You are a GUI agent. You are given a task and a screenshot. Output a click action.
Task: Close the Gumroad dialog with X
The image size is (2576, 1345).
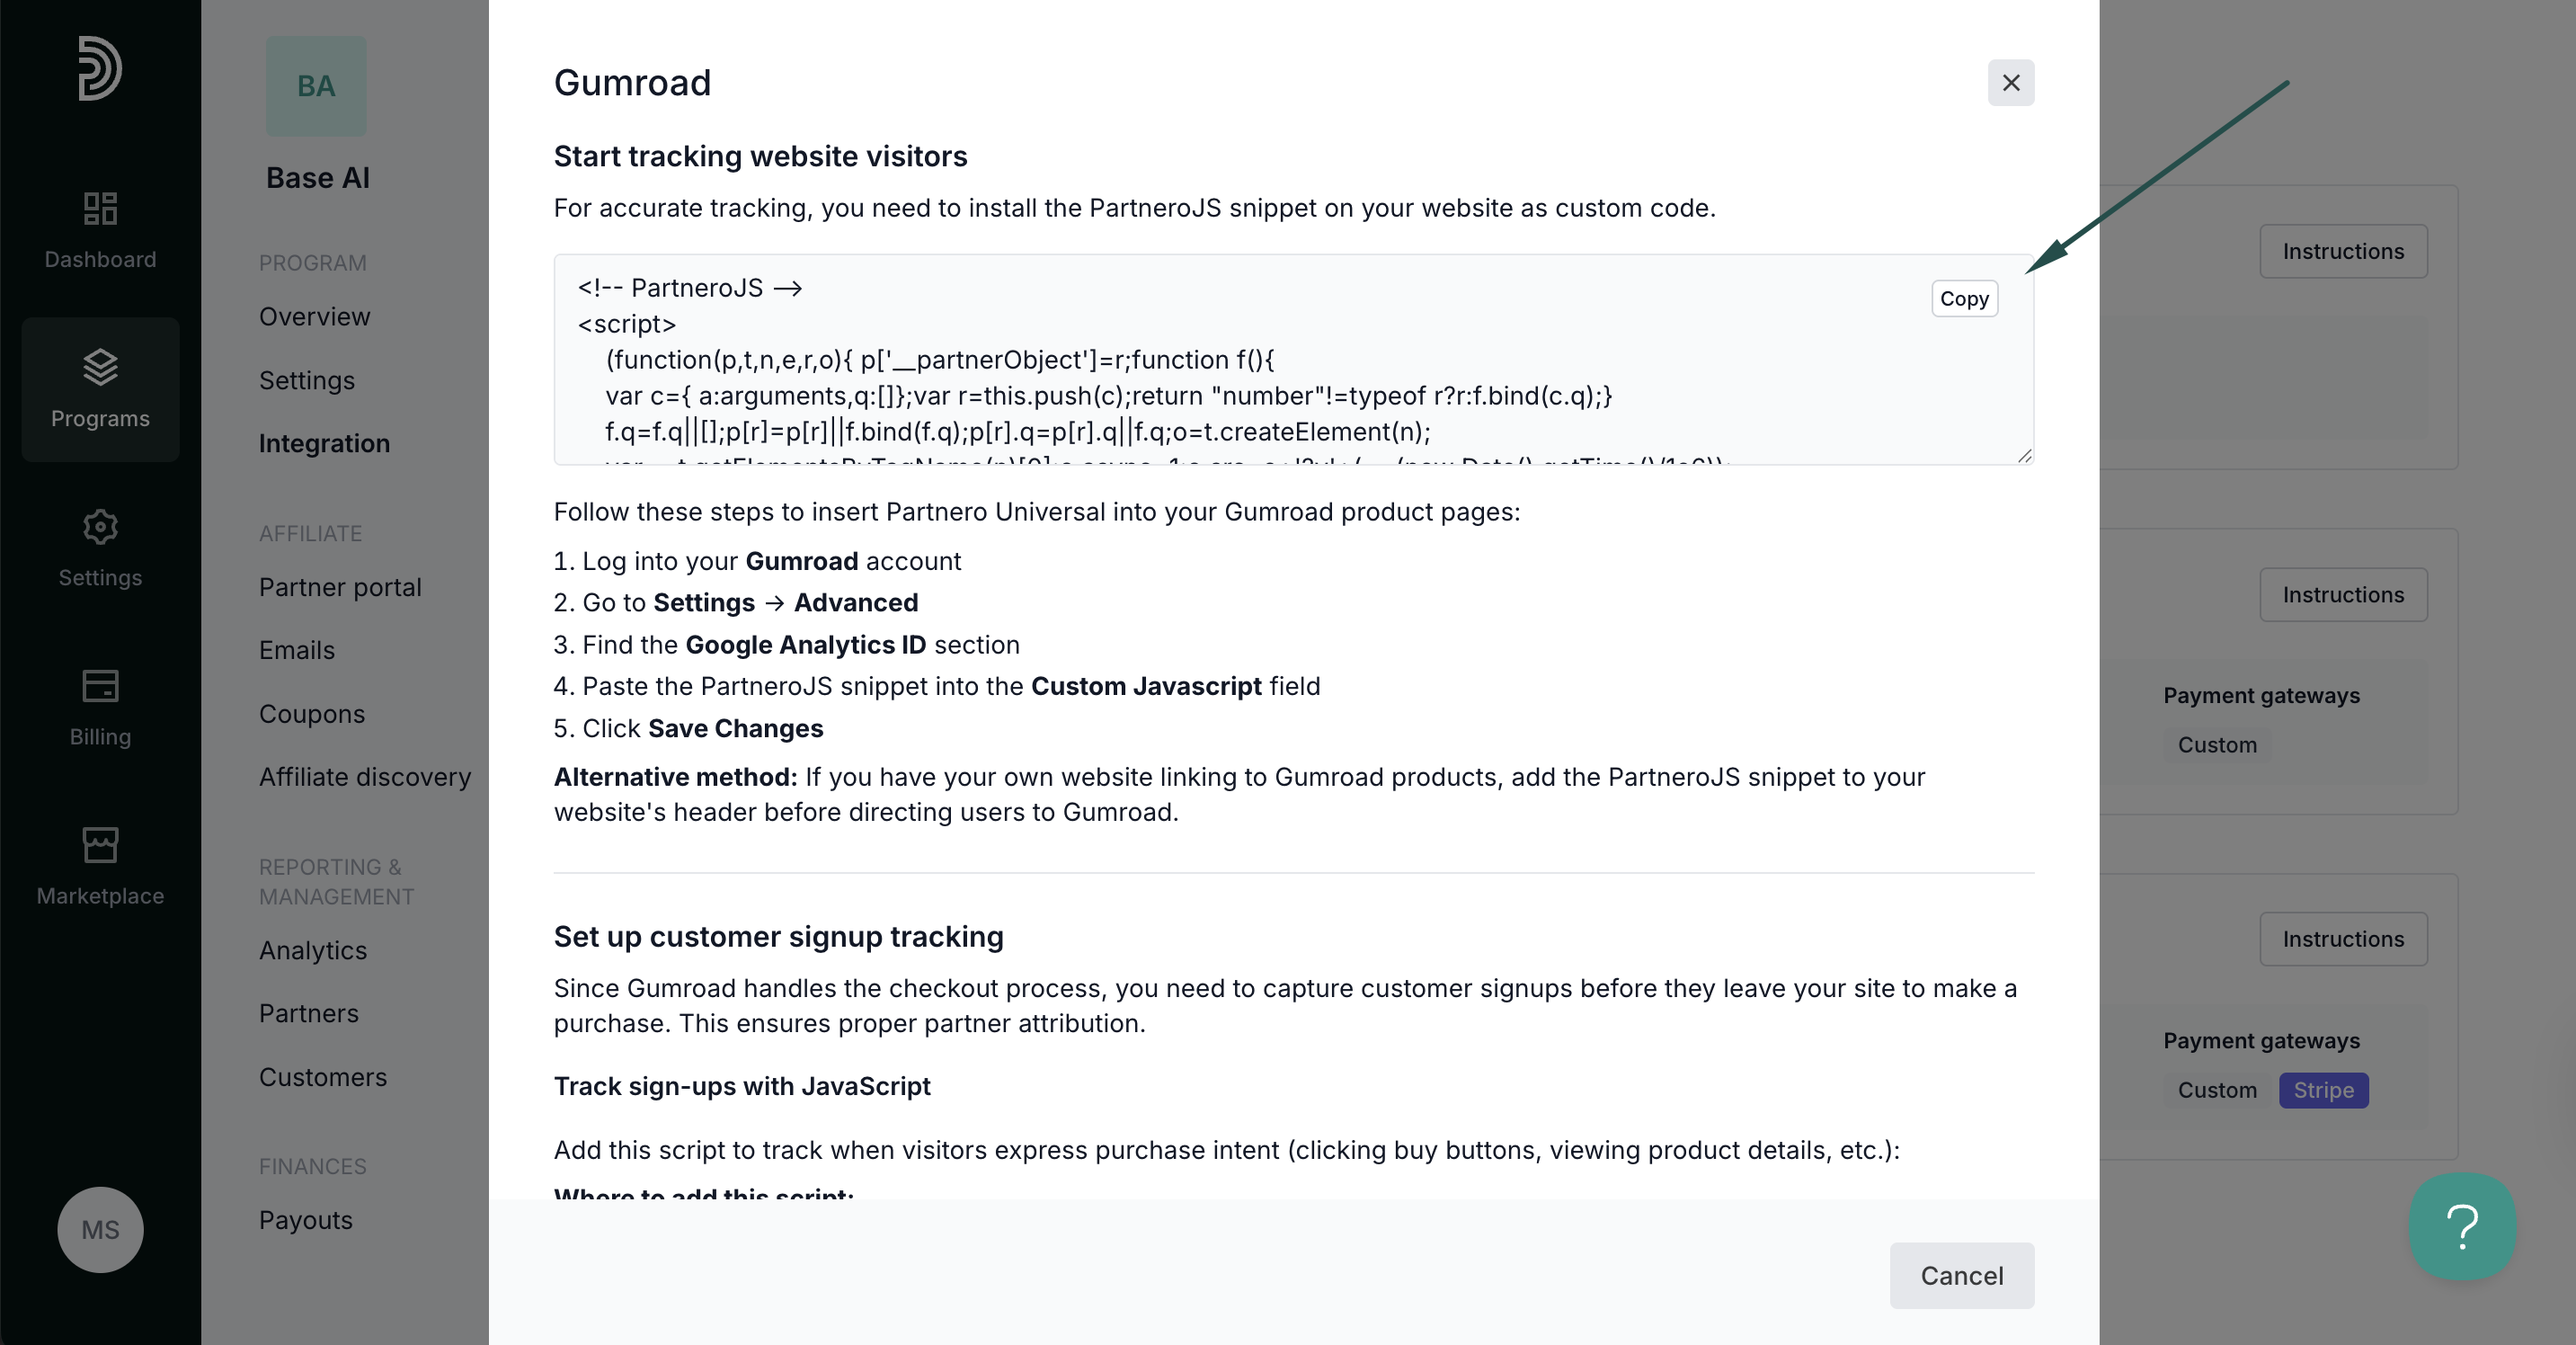click(2010, 83)
